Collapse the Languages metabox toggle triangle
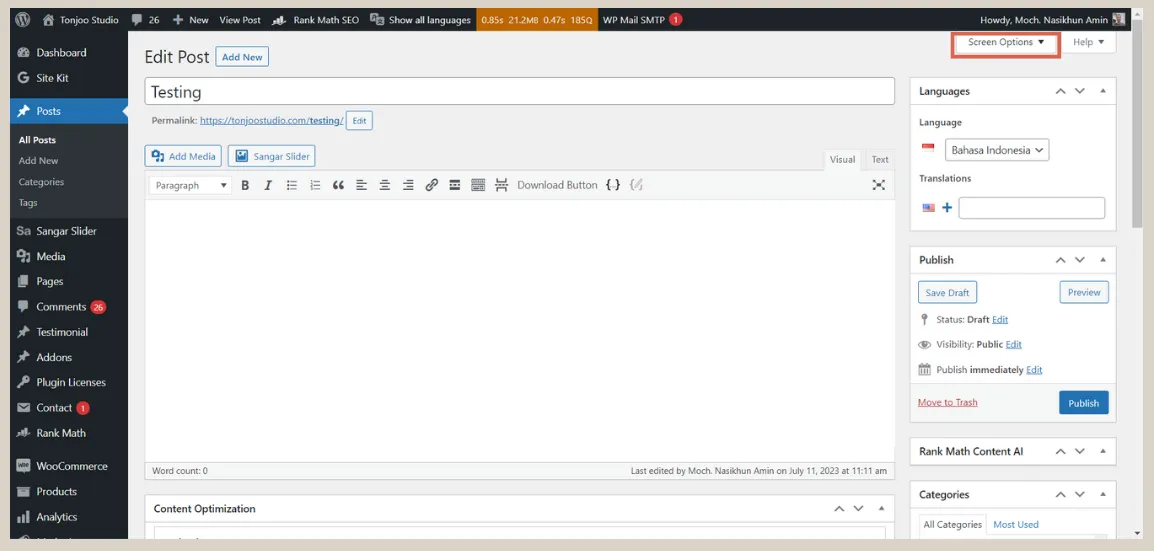The height and width of the screenshot is (551, 1154). tap(1102, 91)
